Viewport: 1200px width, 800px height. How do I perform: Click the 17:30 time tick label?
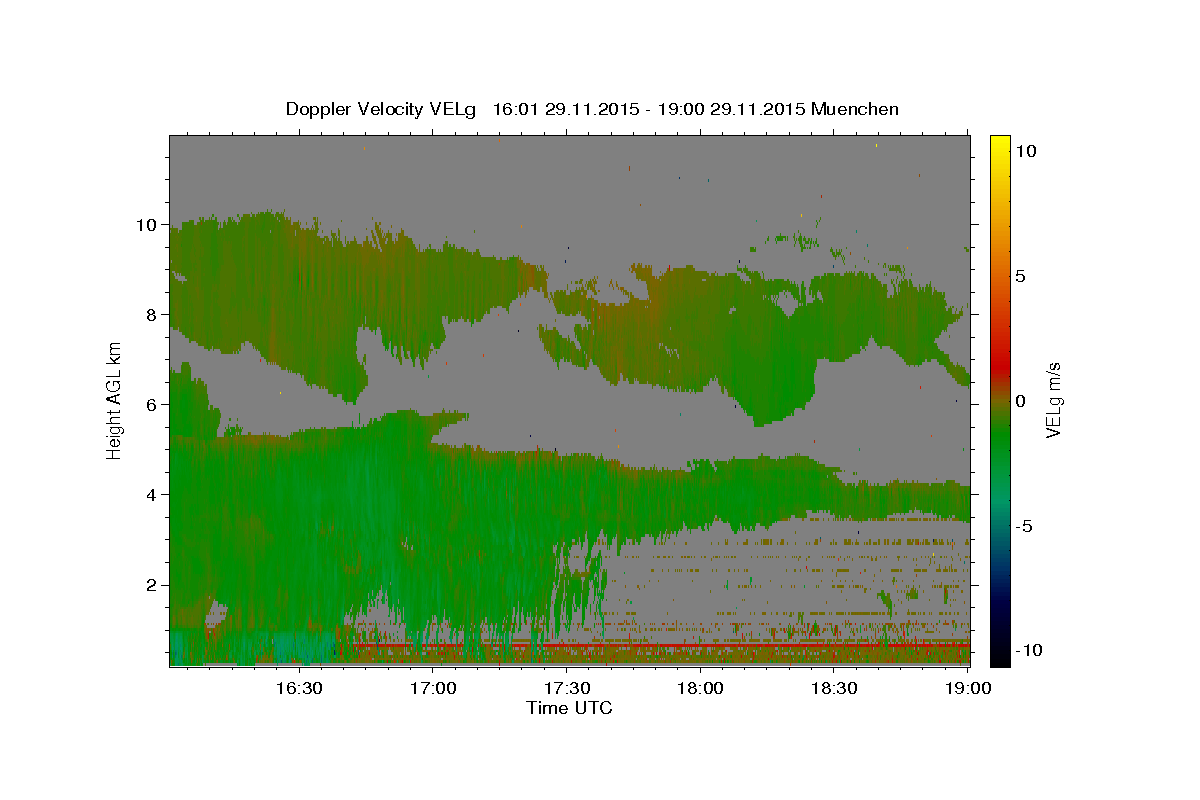coord(567,688)
